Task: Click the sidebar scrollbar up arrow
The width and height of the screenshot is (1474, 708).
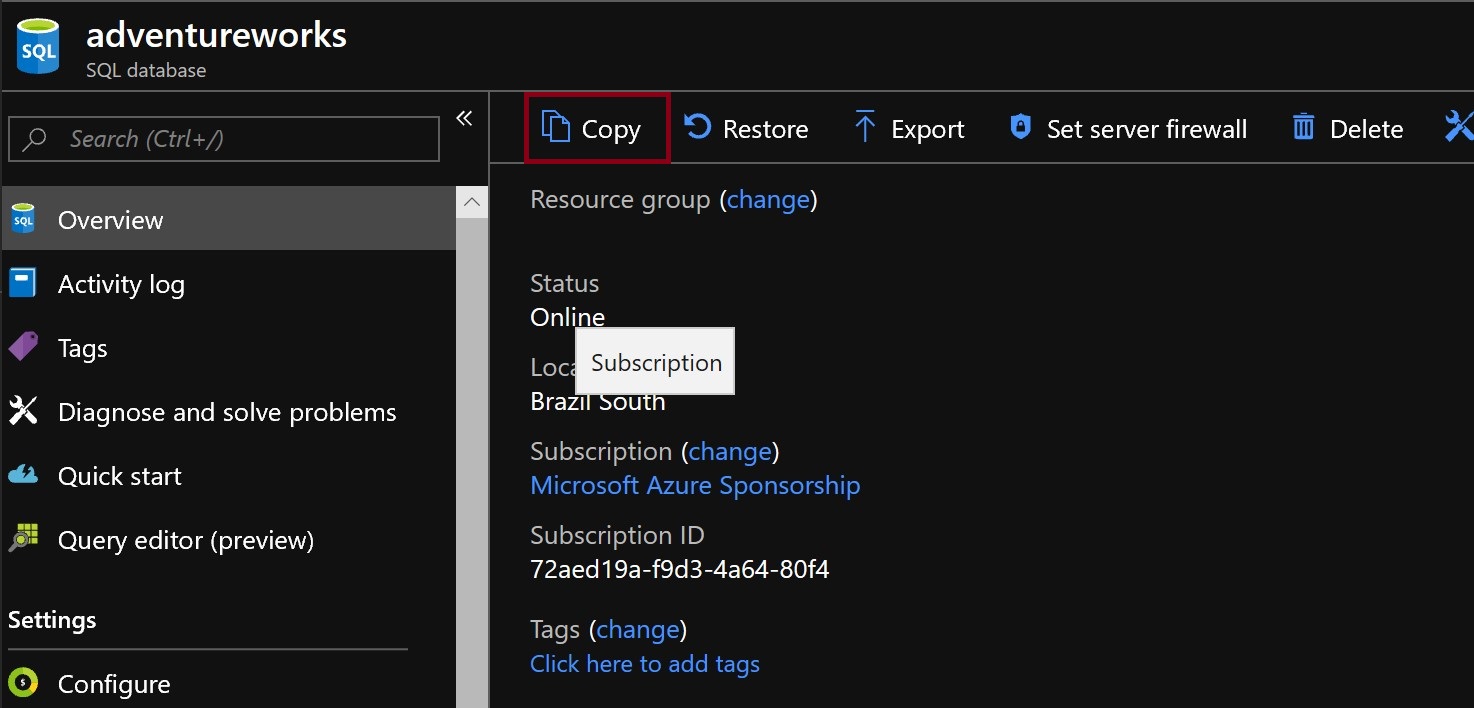Action: [472, 202]
